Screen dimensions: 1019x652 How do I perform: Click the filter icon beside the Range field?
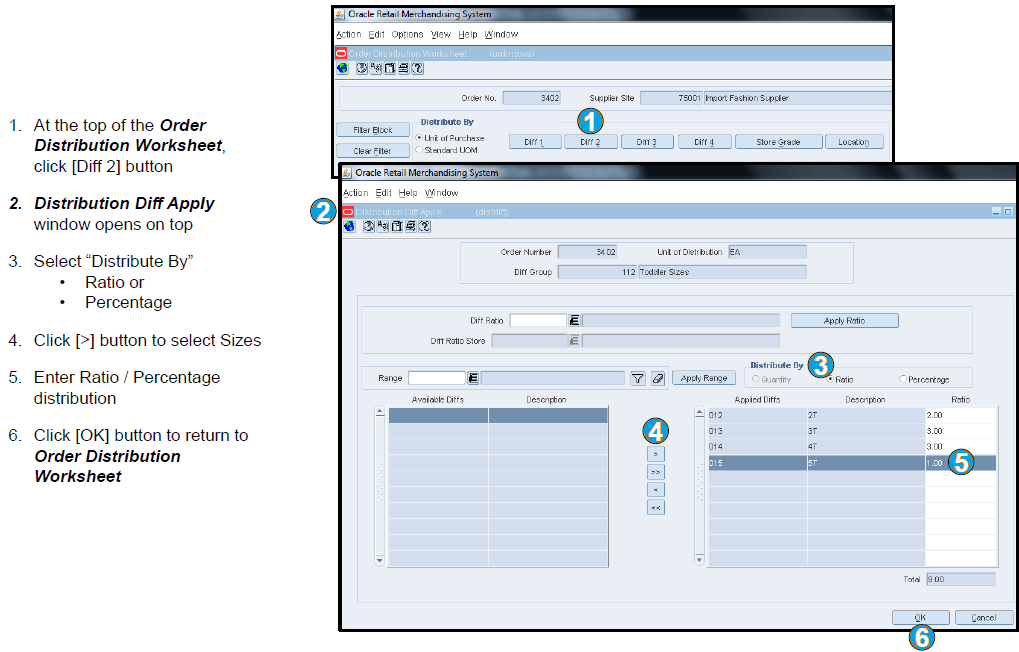pyautogui.click(x=639, y=377)
